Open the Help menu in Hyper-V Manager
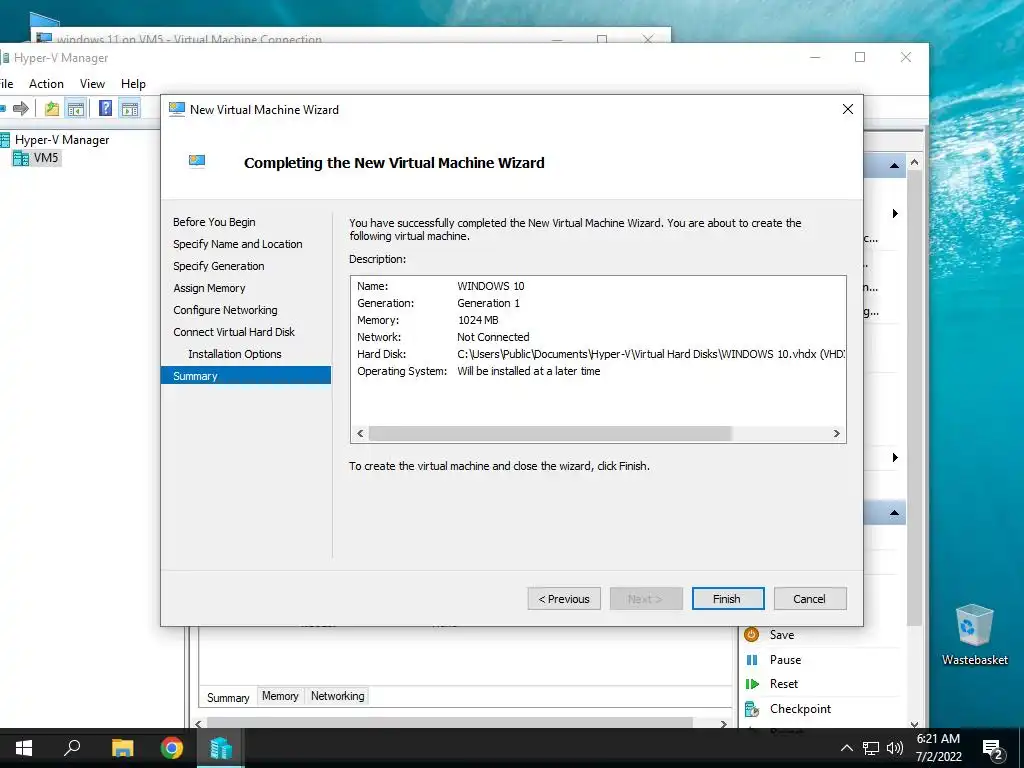 click(133, 84)
